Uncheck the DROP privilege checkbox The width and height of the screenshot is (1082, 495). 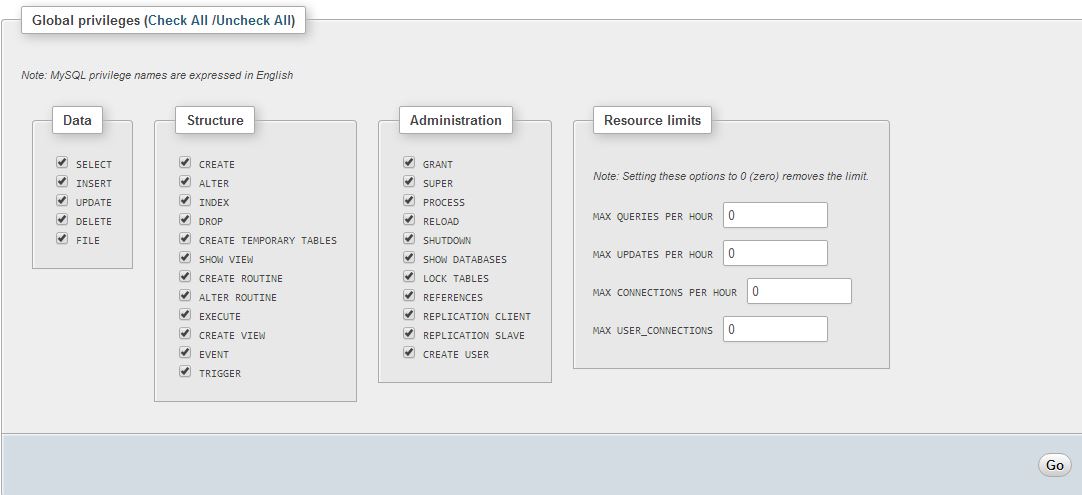point(185,220)
